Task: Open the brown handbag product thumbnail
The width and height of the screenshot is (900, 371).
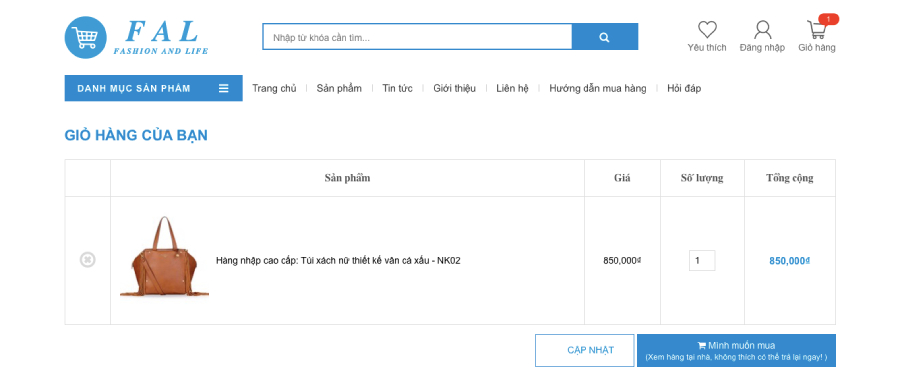Action: pyautogui.click(x=164, y=256)
